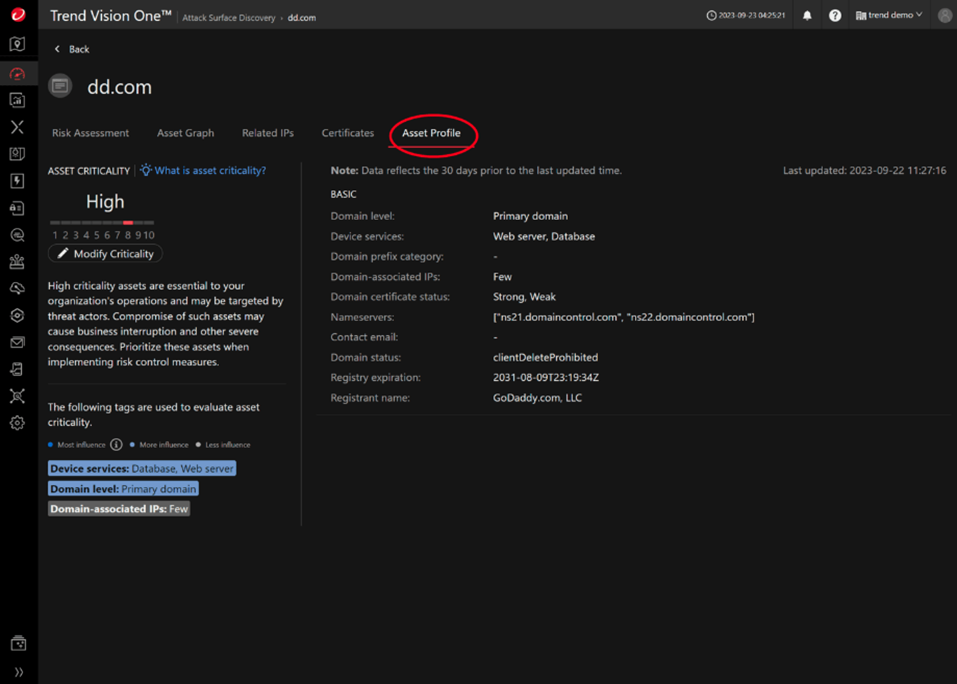Click the dd.com domain asset icon

[x=60, y=86]
